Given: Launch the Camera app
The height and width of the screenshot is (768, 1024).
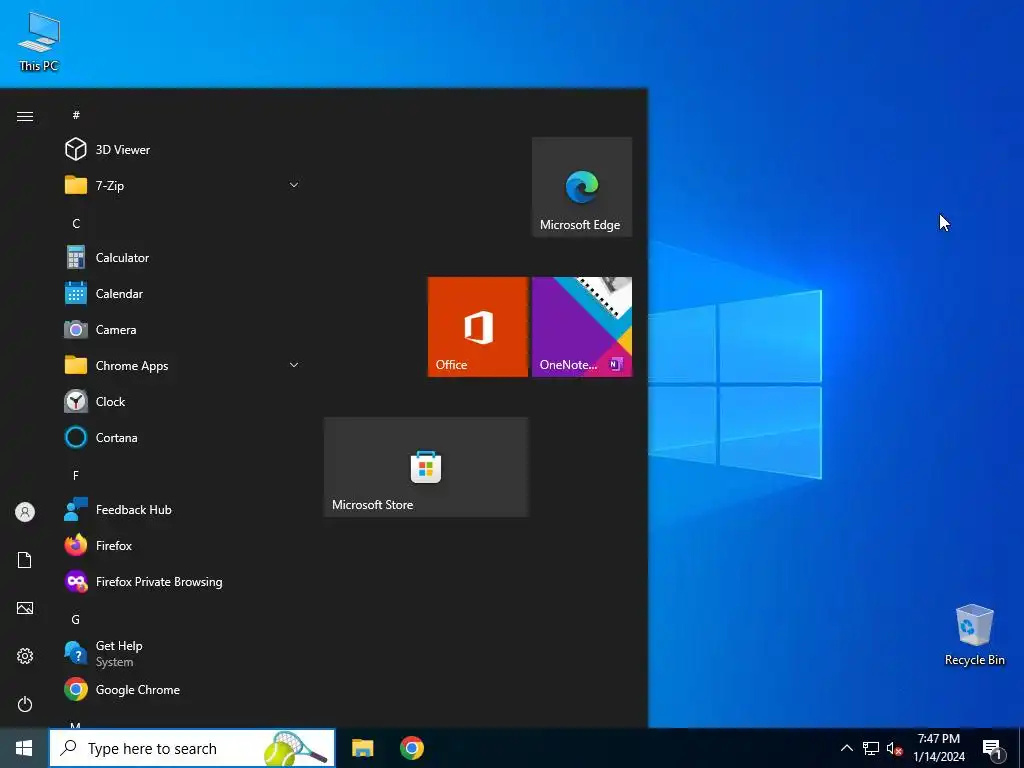Looking at the screenshot, I should (183, 329).
